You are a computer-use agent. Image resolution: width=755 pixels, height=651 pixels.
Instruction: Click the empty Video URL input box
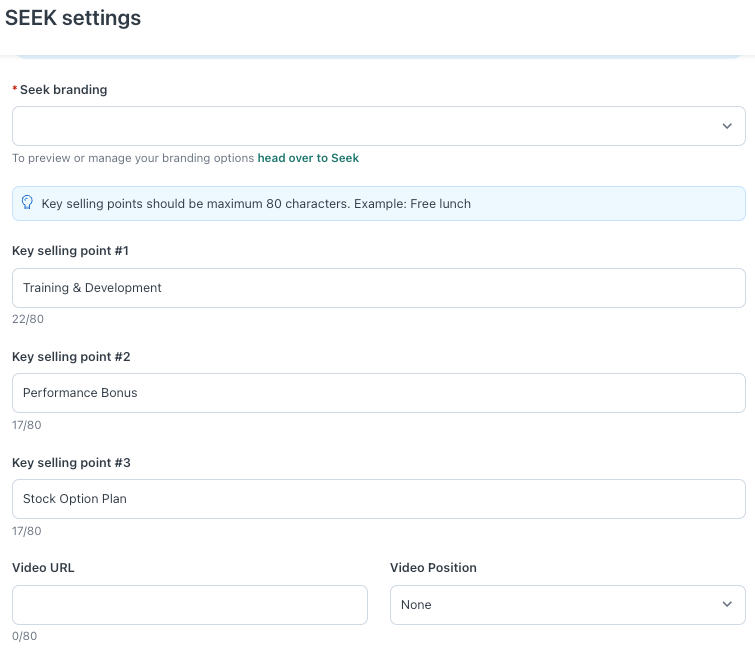click(190, 605)
